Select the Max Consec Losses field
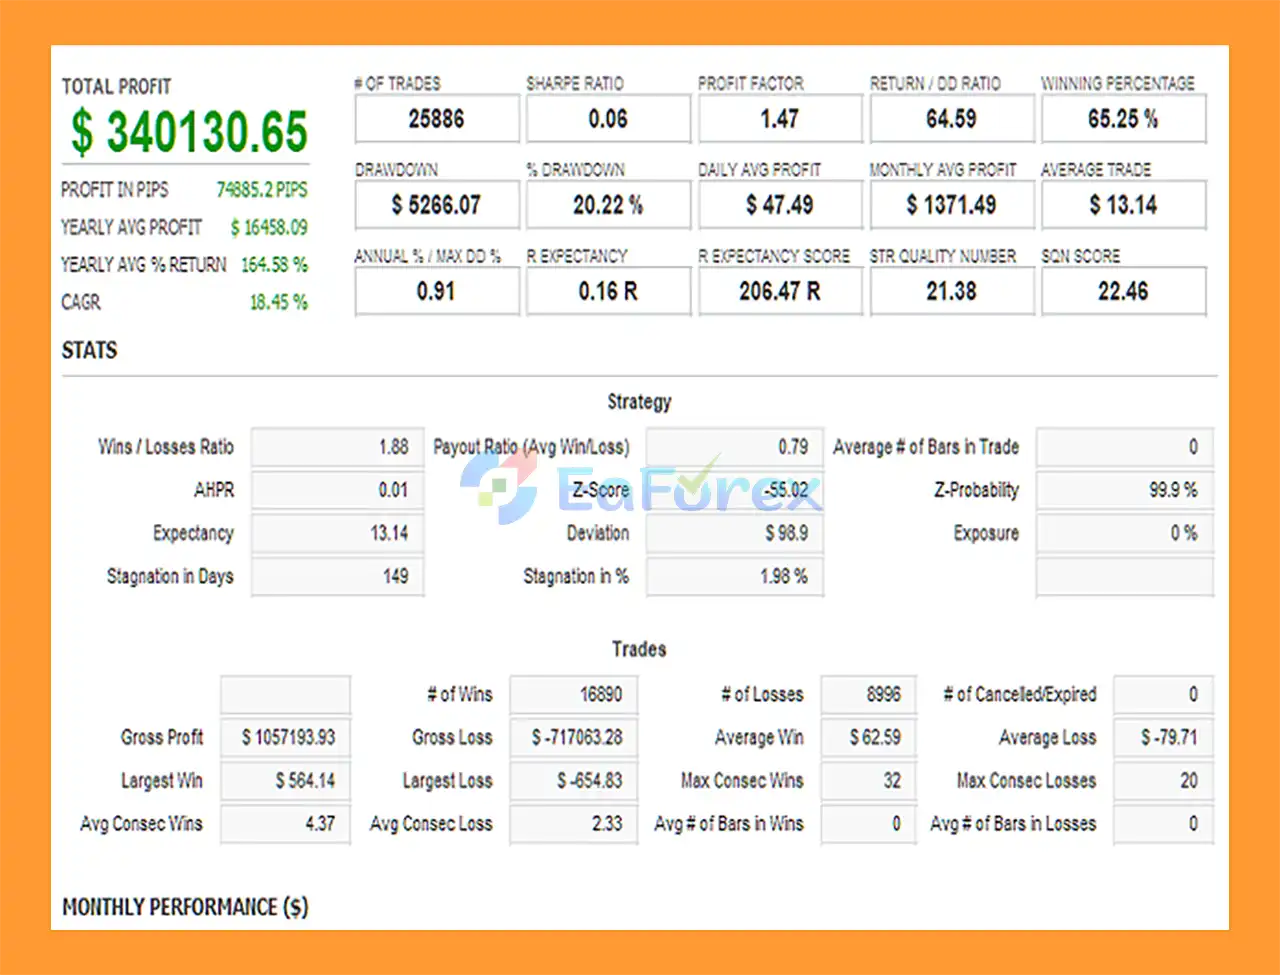The width and height of the screenshot is (1280, 975). (1163, 781)
